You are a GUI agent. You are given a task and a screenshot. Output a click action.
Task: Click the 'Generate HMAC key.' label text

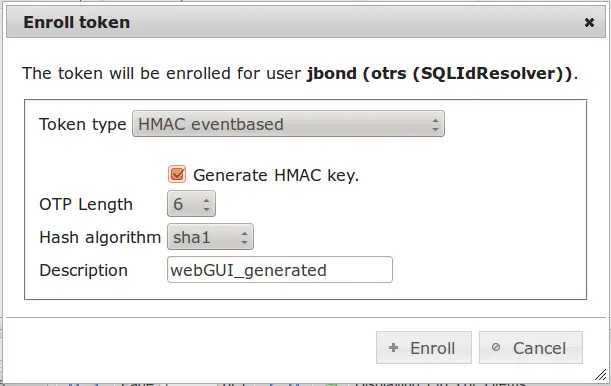click(x=276, y=175)
